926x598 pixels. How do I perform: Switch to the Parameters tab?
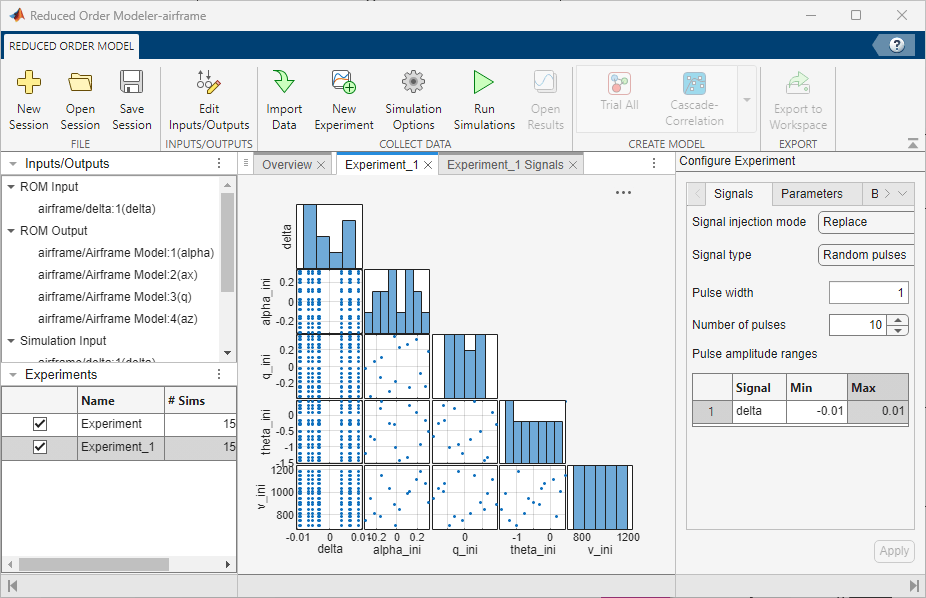coord(811,193)
